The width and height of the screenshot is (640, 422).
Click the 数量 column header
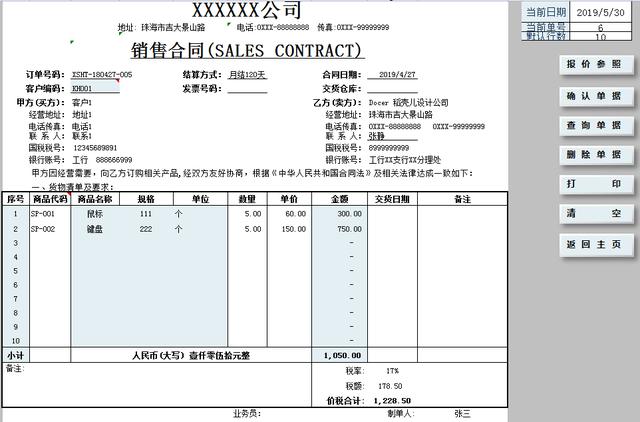pos(247,199)
